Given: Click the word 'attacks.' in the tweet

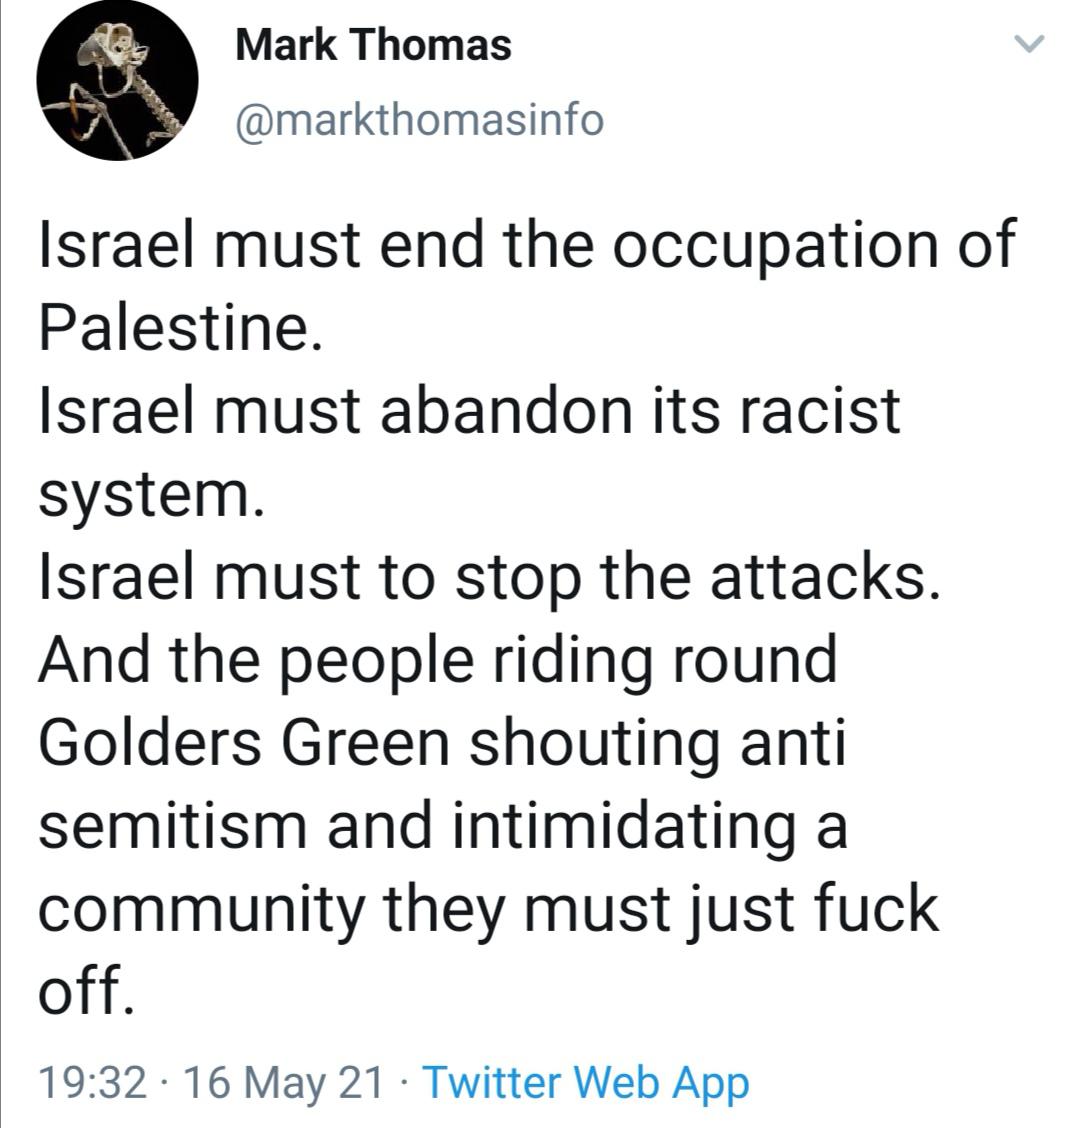Looking at the screenshot, I should [x=840, y=577].
